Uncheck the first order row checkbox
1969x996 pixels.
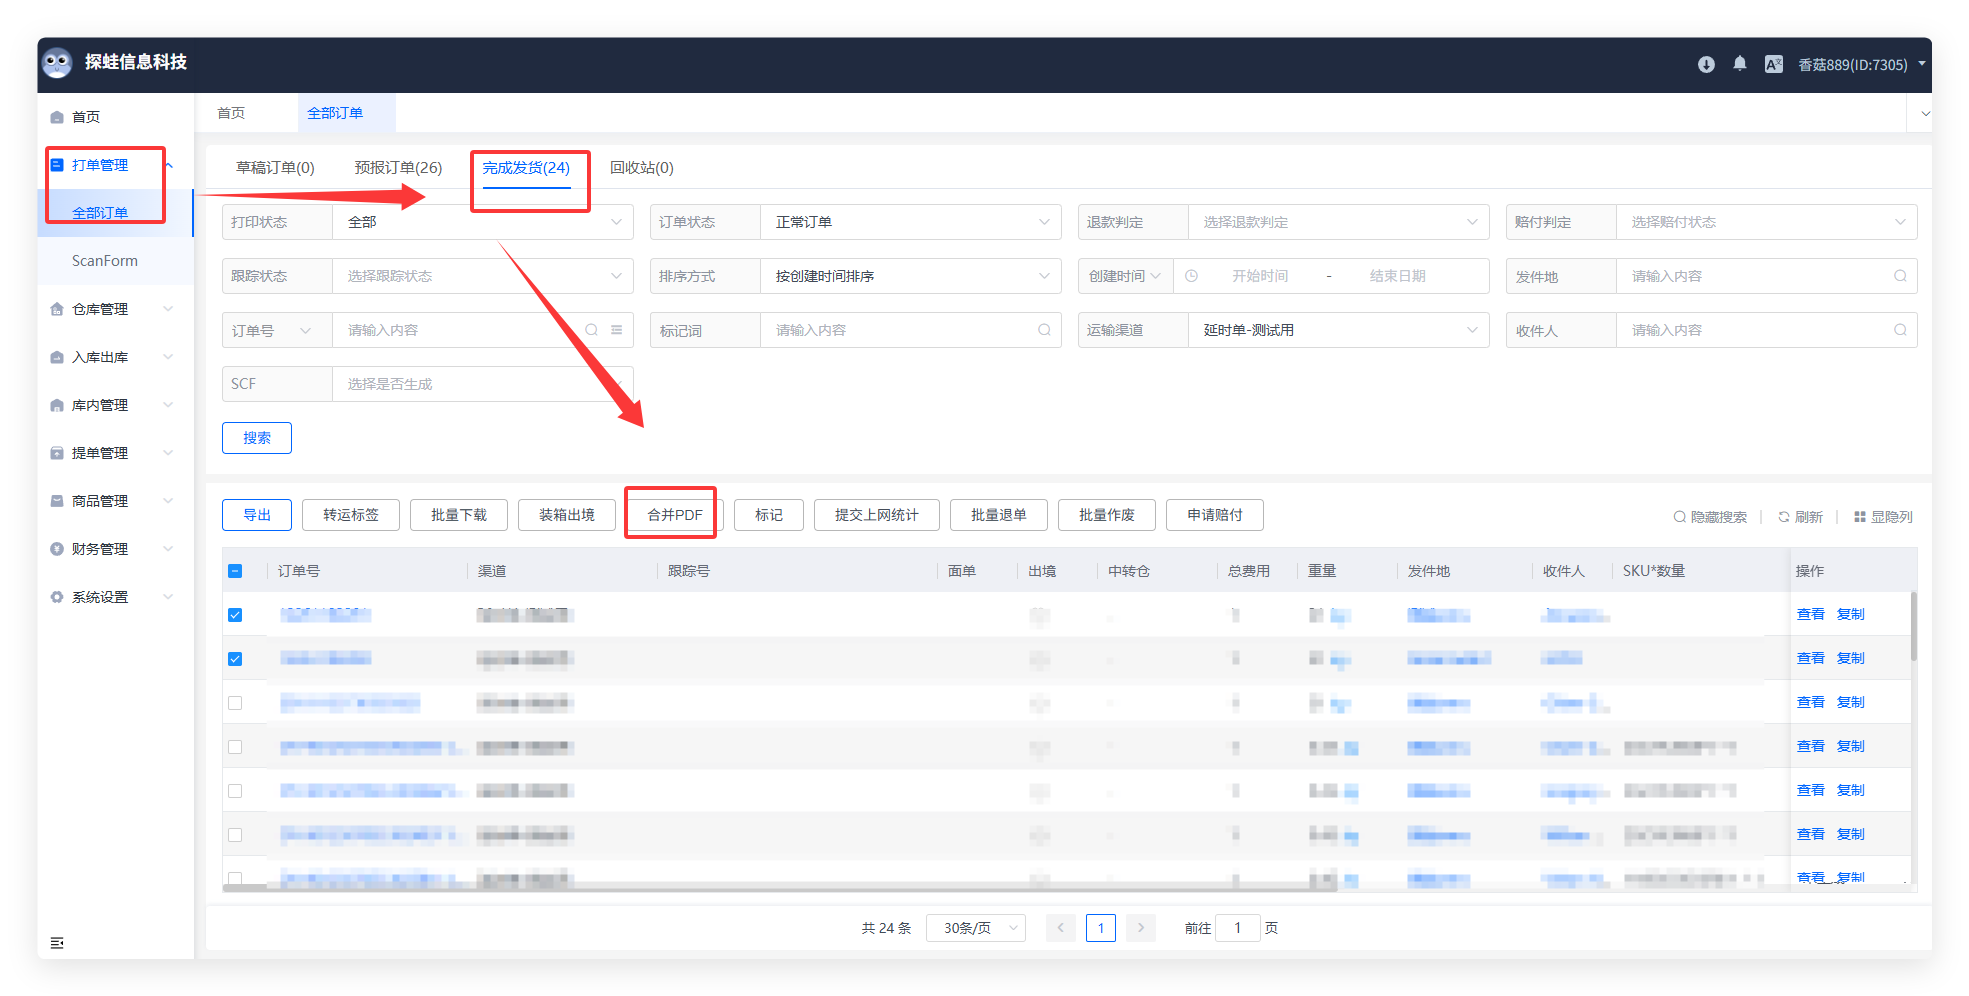[235, 615]
